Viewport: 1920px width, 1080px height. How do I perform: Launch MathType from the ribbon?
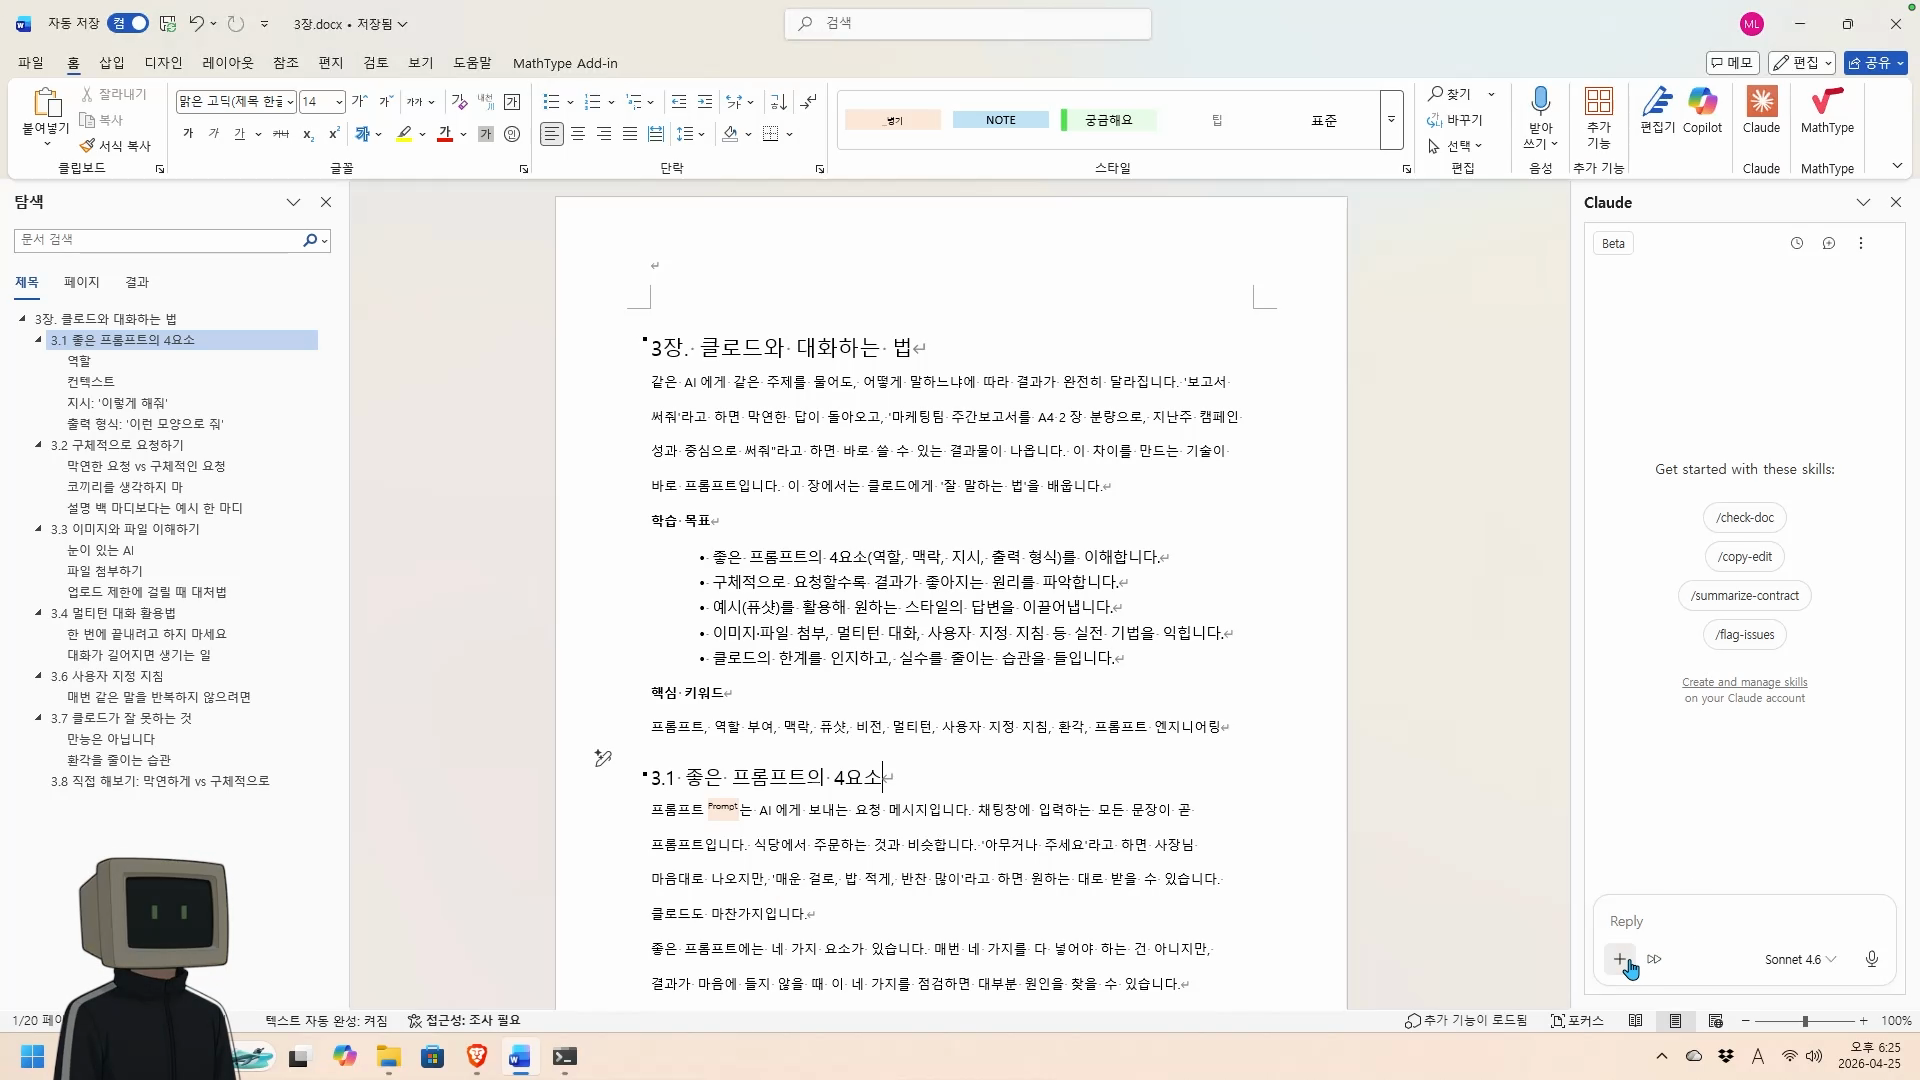tap(1827, 110)
